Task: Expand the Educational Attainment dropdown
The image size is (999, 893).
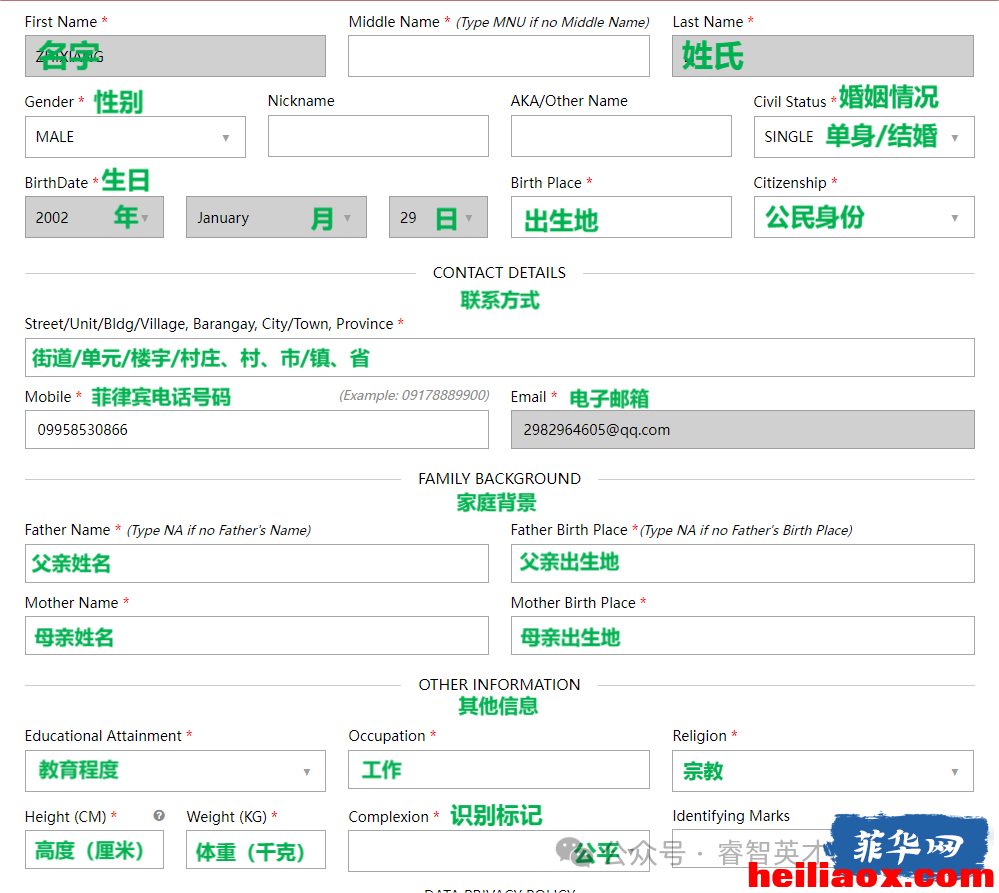Action: [x=175, y=771]
